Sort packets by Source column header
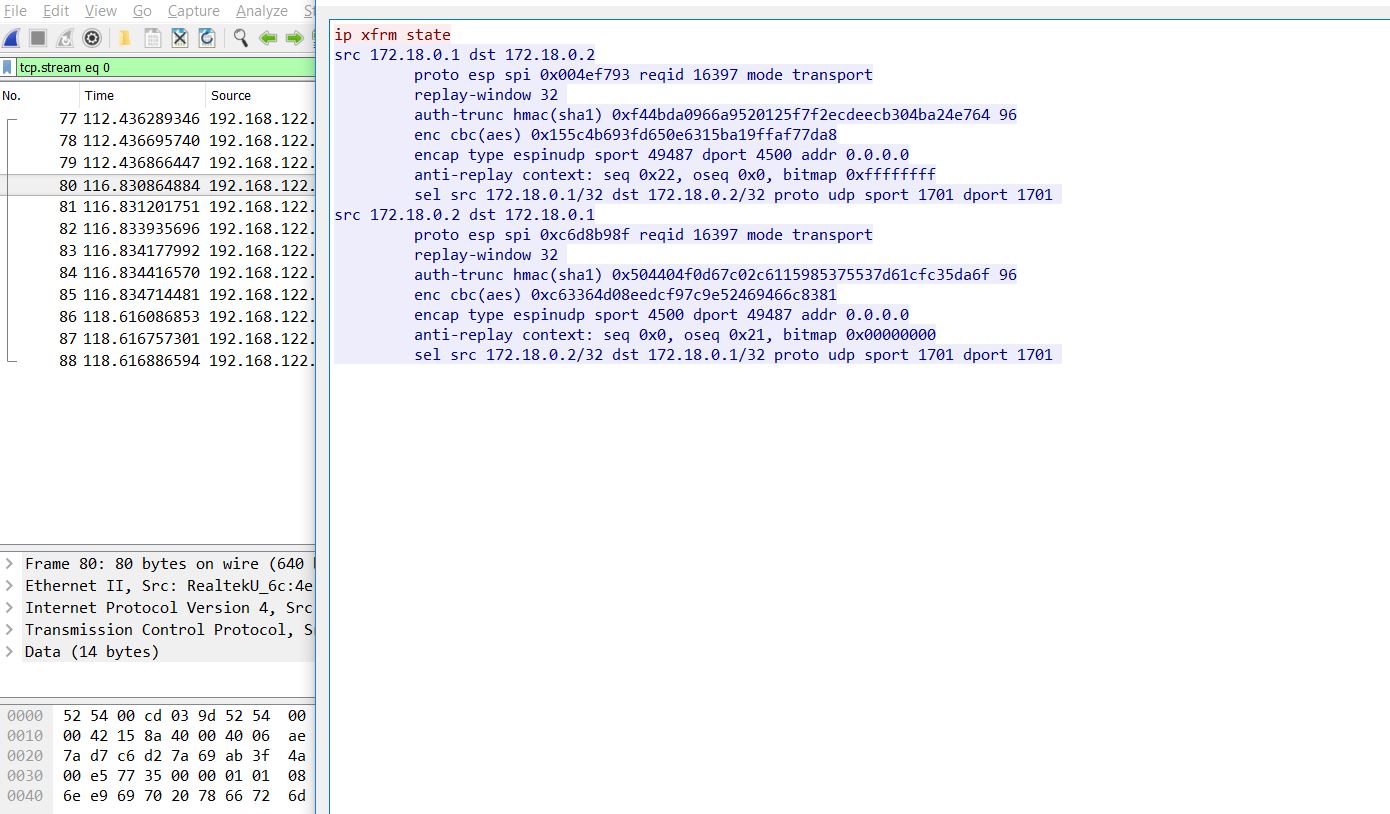 click(260, 96)
